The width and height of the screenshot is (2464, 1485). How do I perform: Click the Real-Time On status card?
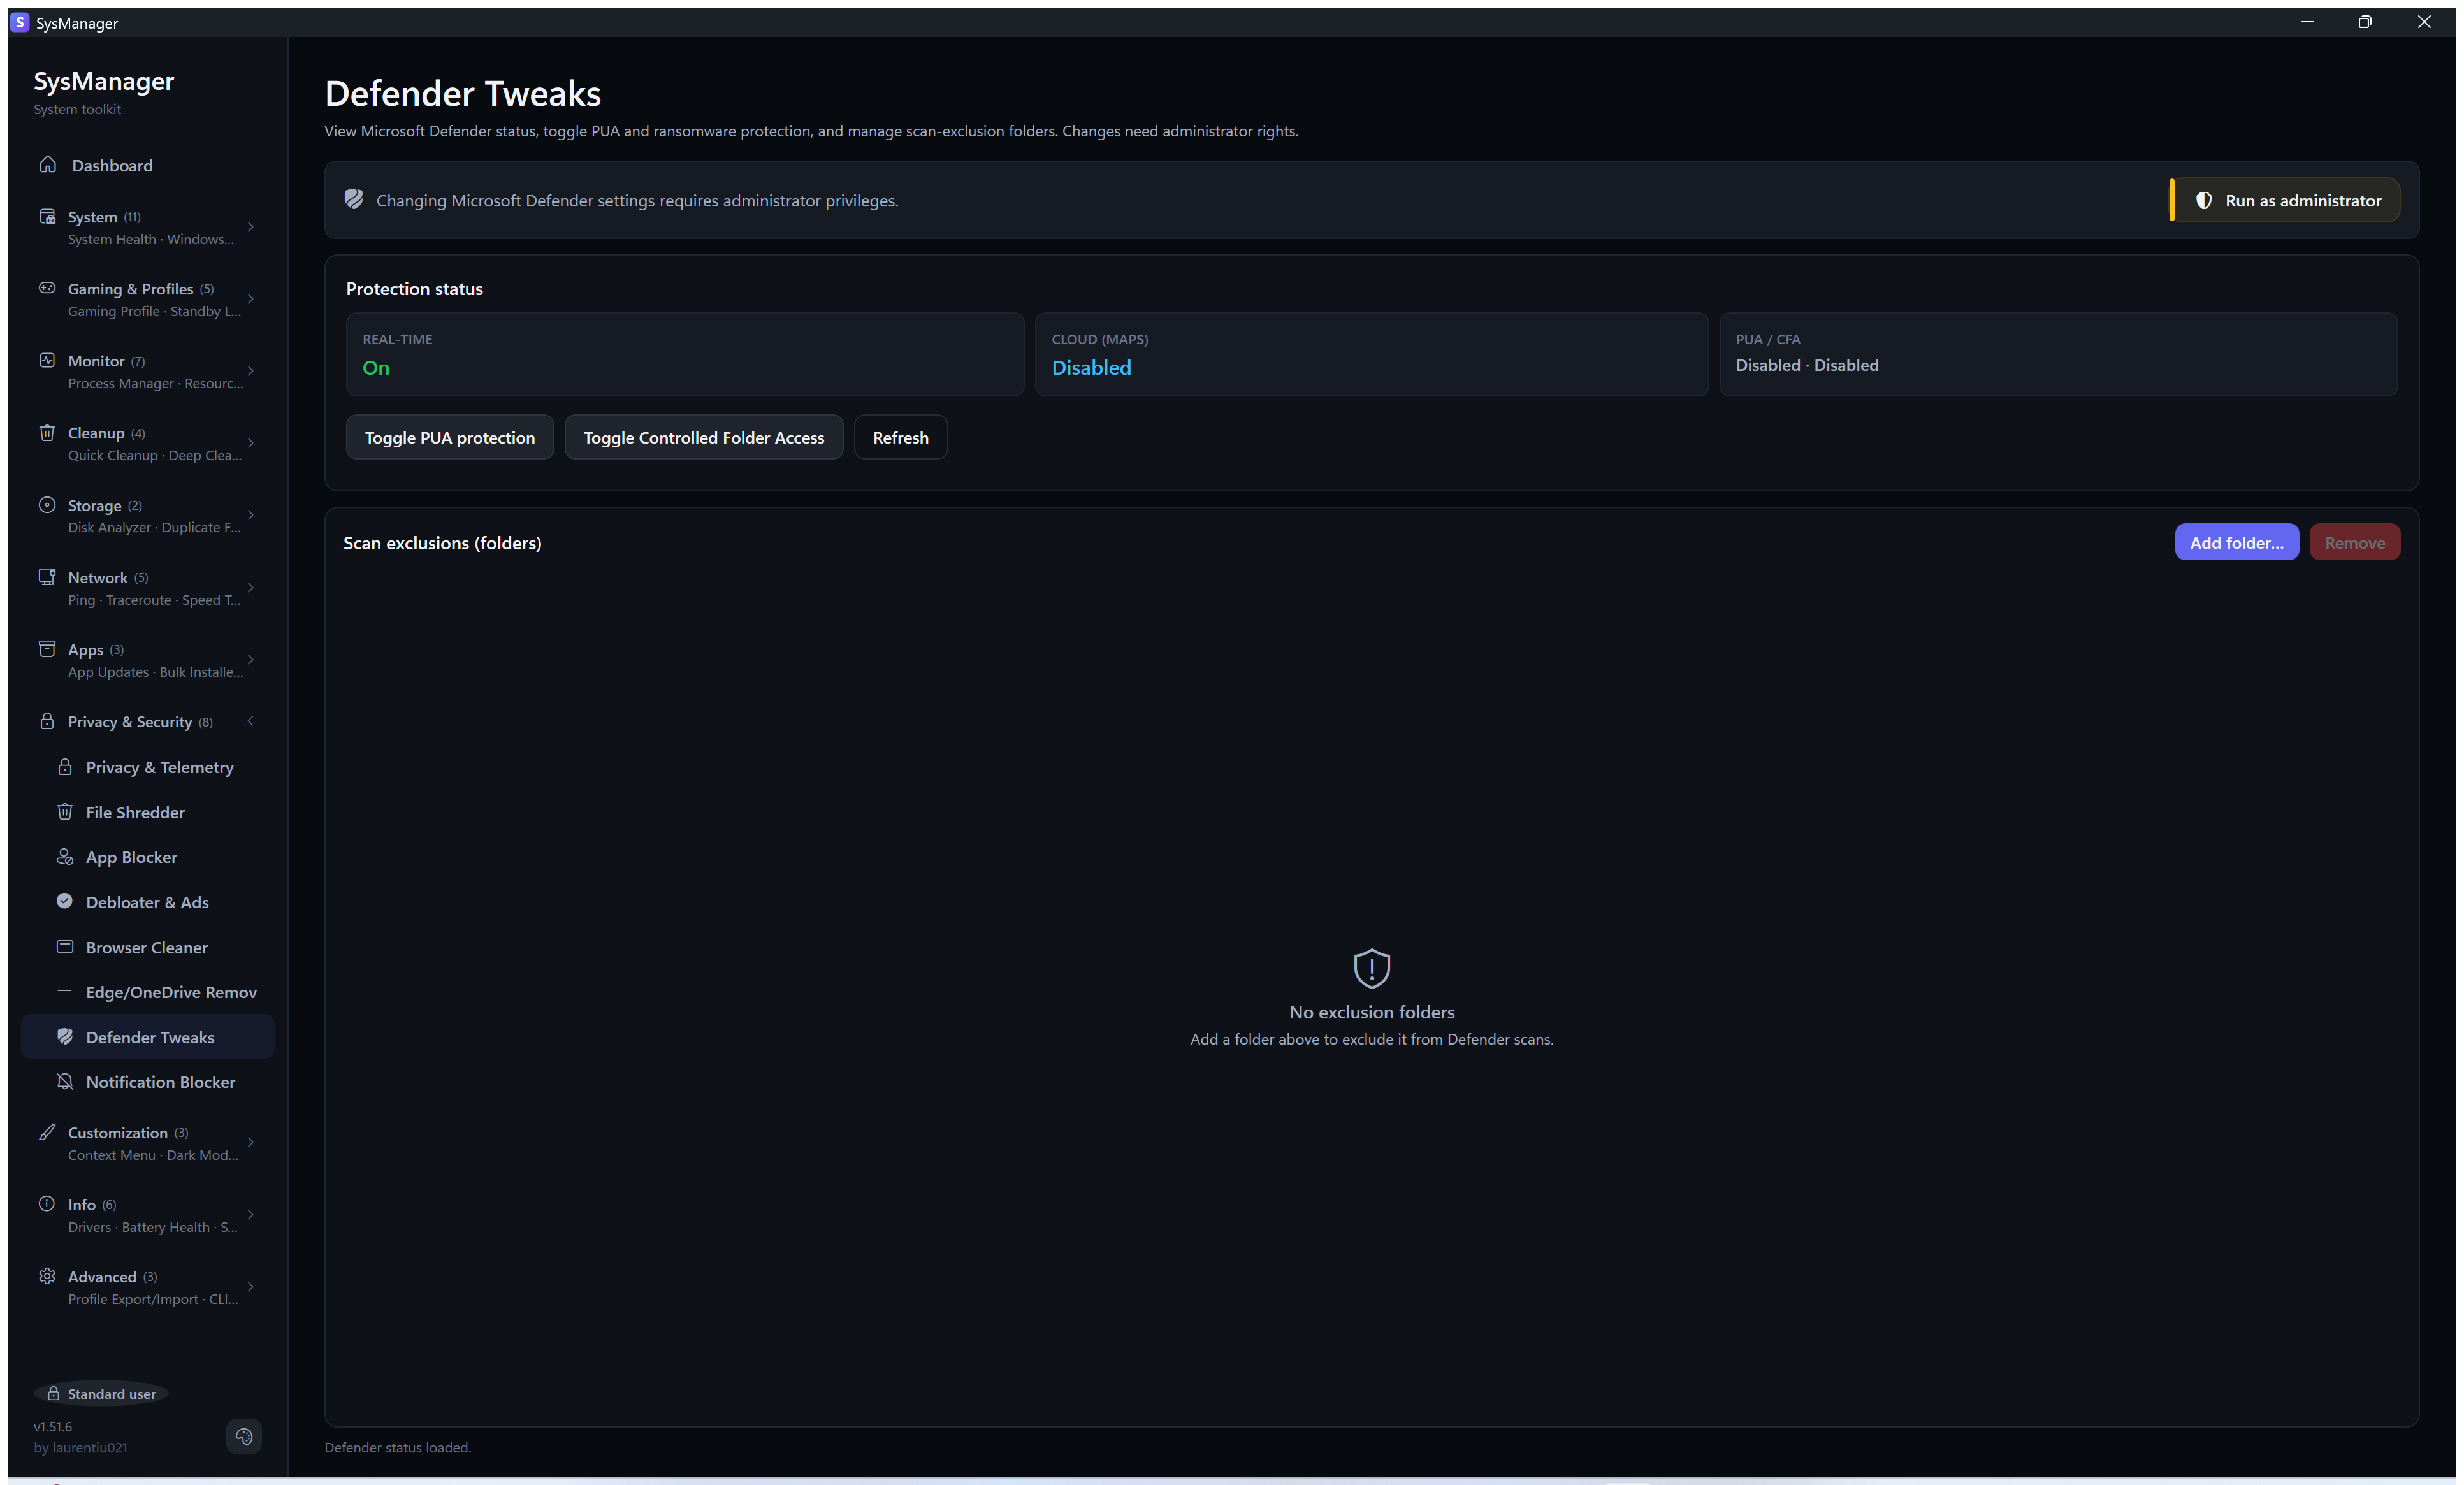(685, 354)
